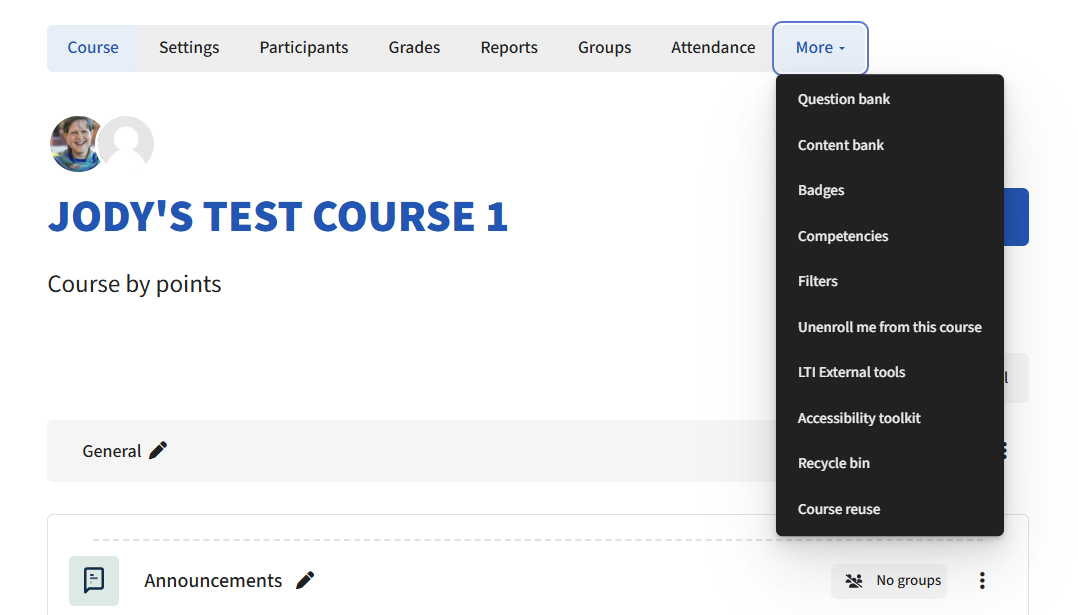Select Unenroll me from this course
This screenshot has width=1078, height=615.
click(x=889, y=327)
